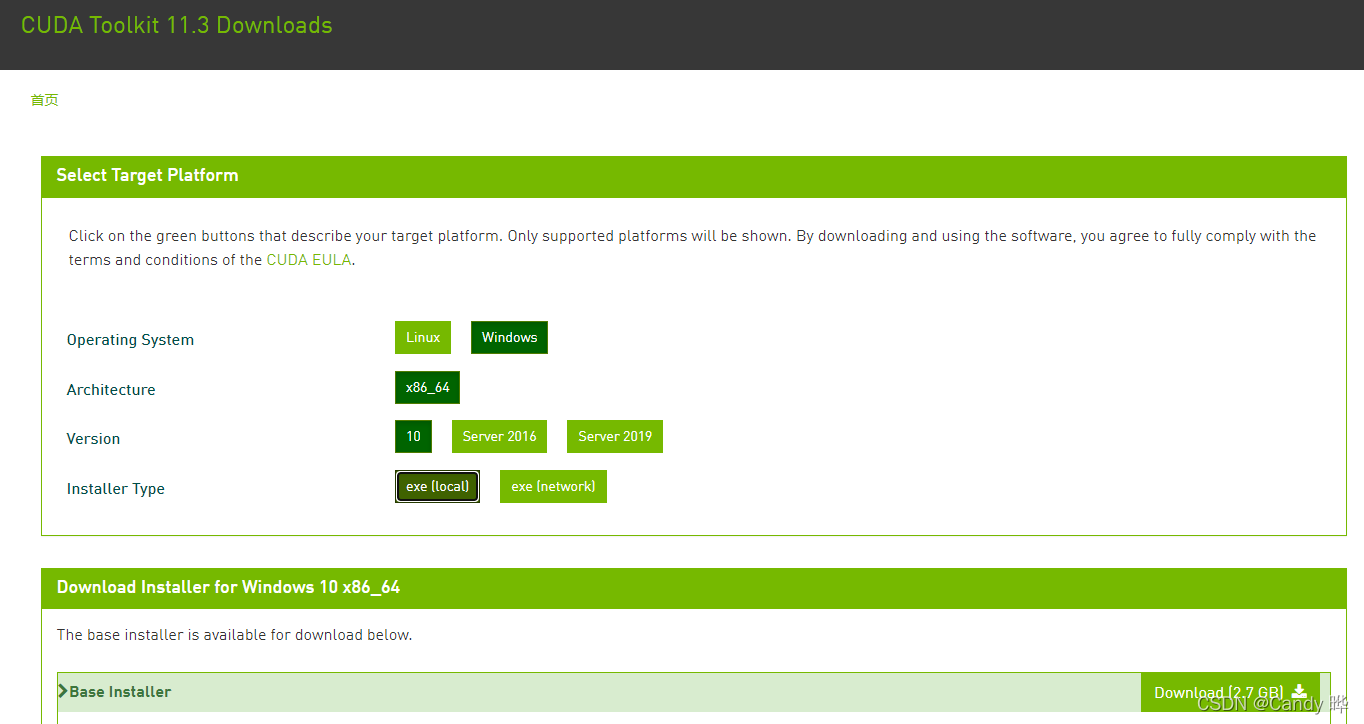This screenshot has width=1364, height=724.
Task: Choose the exe (network) installer type
Action: tap(553, 486)
